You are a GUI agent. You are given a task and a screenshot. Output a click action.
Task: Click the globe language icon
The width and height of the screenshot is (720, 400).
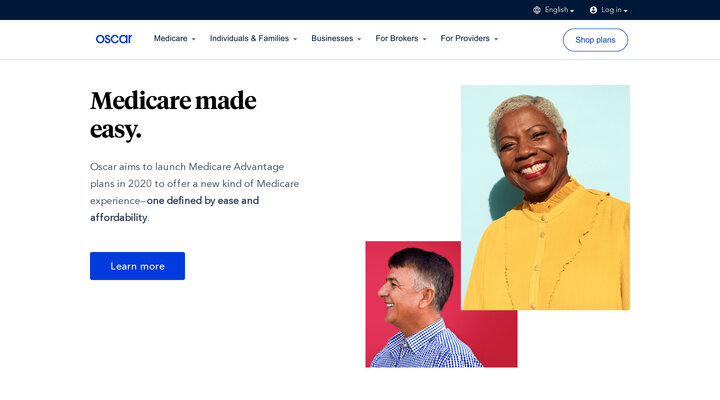click(x=537, y=10)
